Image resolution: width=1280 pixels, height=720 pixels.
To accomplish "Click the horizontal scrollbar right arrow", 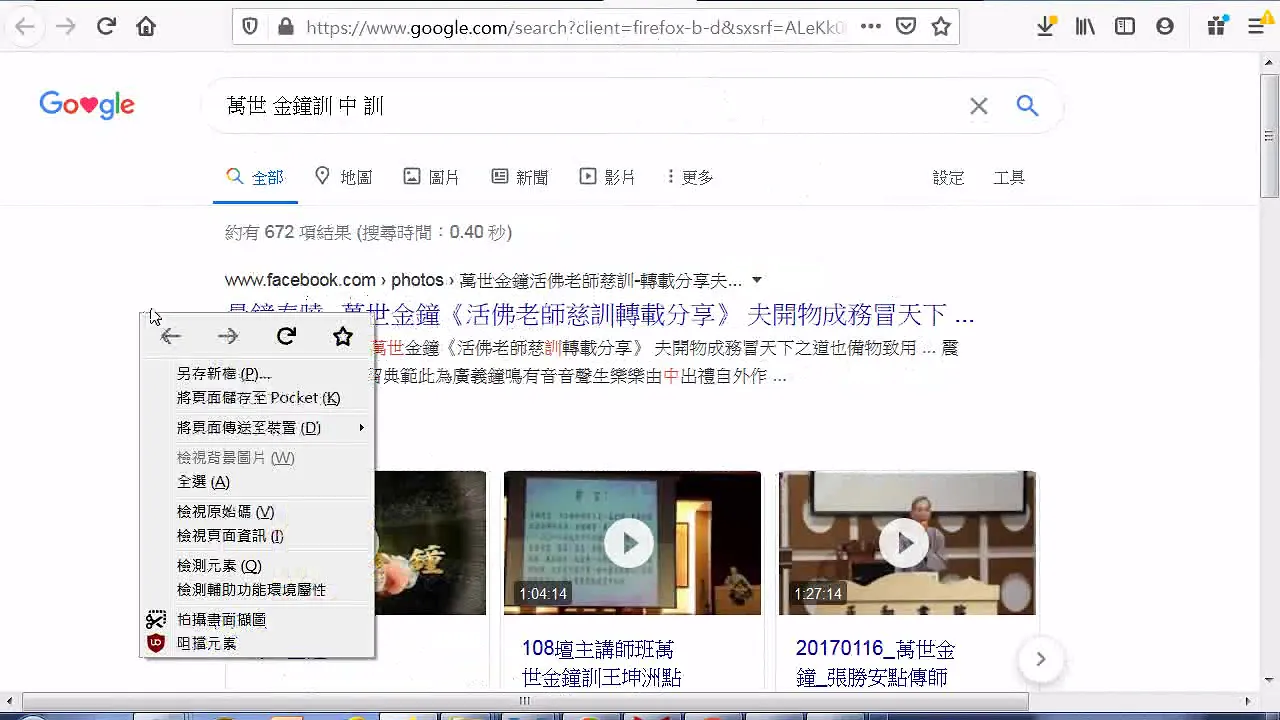I will pos(1247,701).
